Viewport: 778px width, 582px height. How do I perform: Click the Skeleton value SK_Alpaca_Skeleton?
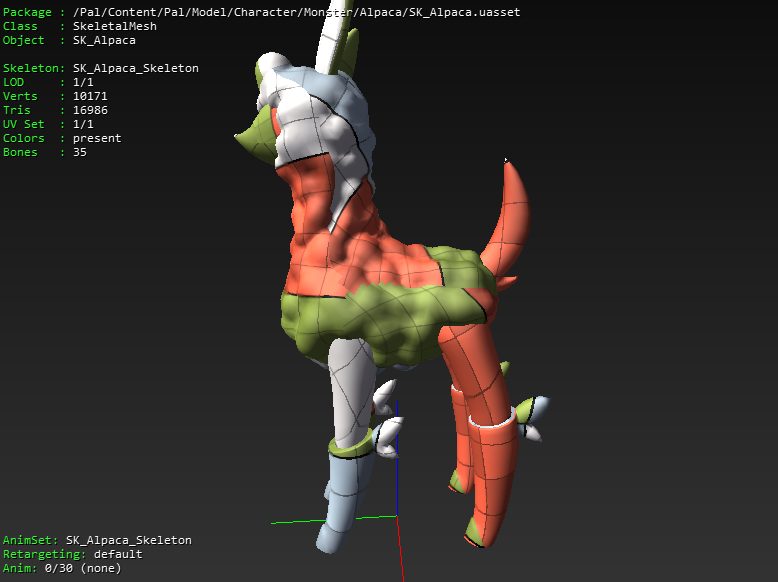pyautogui.click(x=135, y=68)
